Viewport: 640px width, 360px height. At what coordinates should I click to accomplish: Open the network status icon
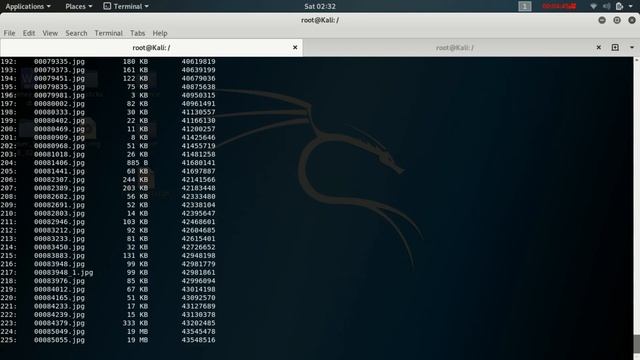click(593, 6)
